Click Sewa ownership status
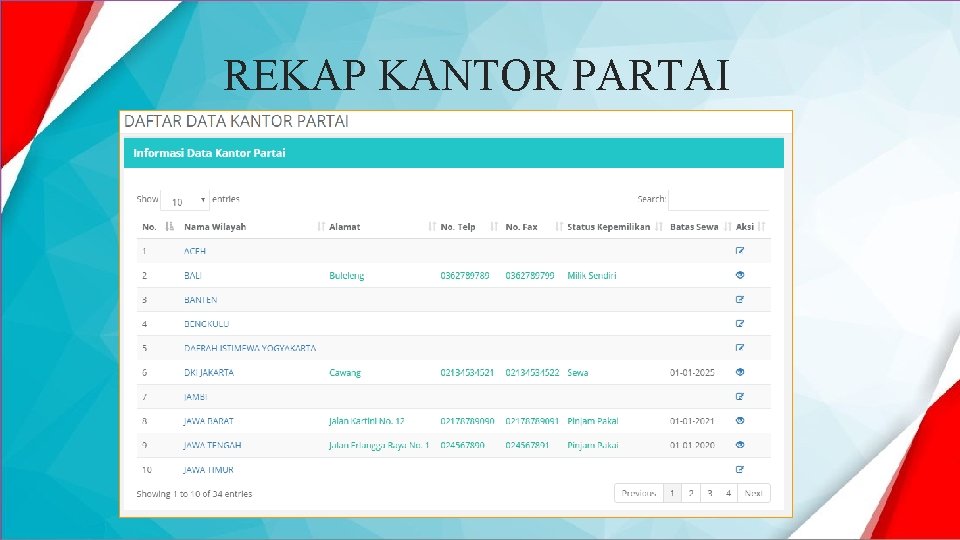The image size is (960, 540). 577,372
